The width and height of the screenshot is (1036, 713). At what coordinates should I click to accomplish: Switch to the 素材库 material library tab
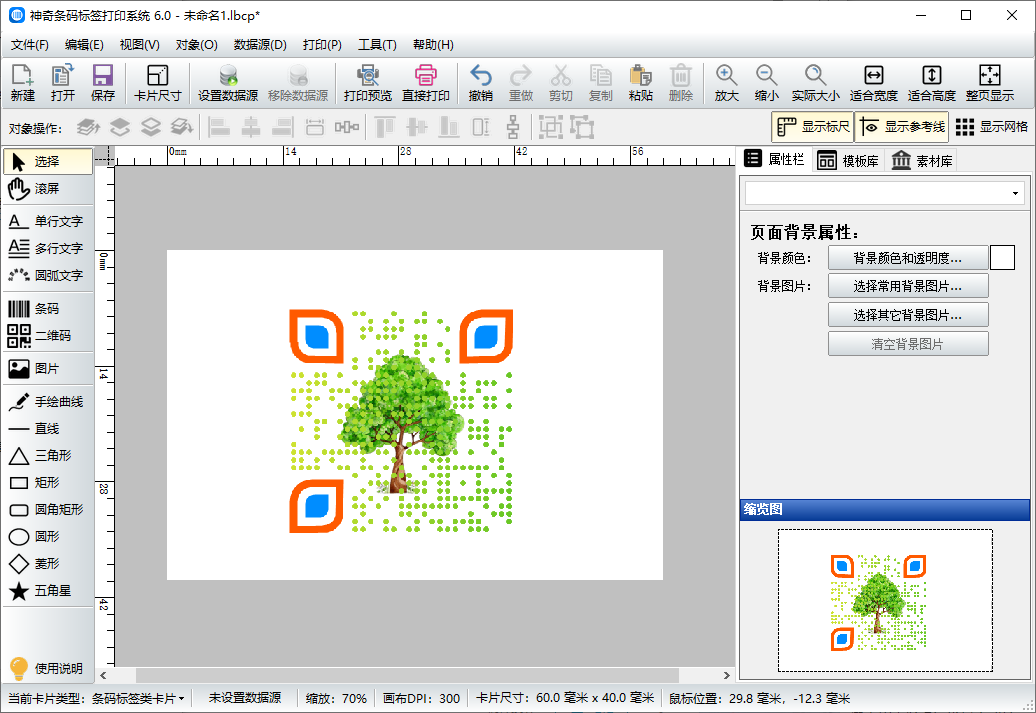click(922, 161)
